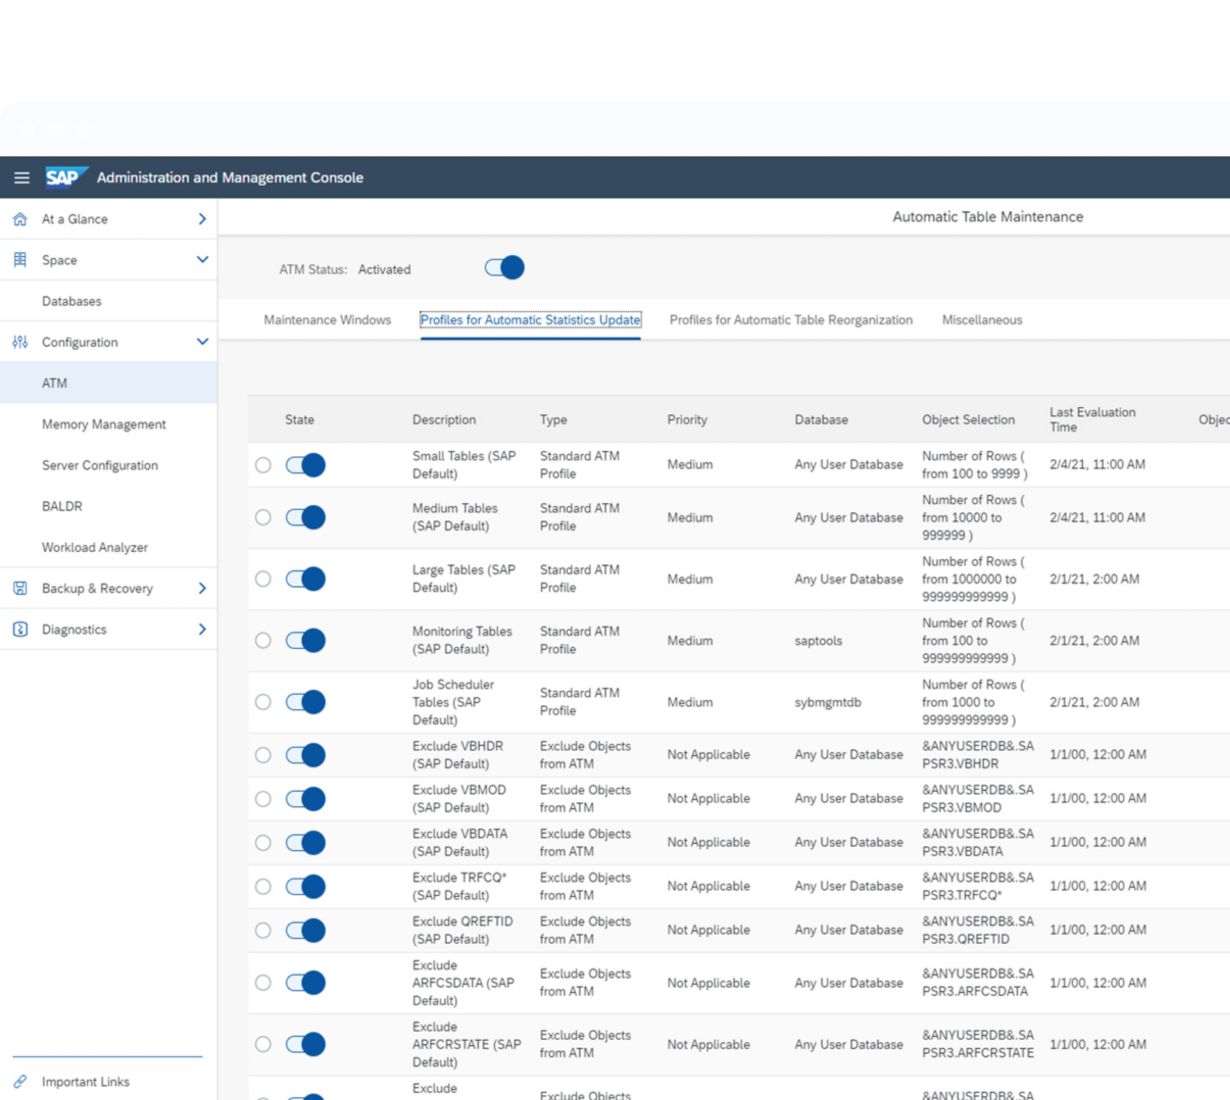Screen dimensions: 1230x1100
Task: Click the At a Glance home icon
Action: (x=20, y=219)
